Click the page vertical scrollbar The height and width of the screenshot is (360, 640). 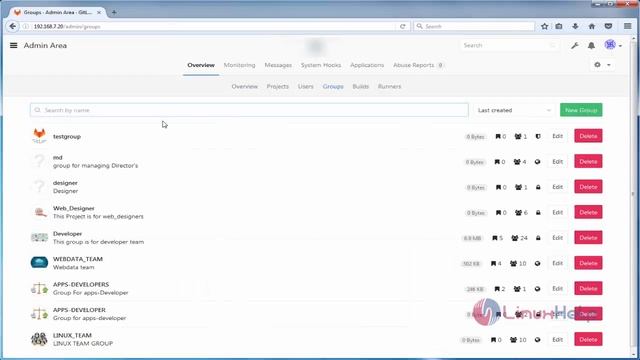tap(634, 196)
